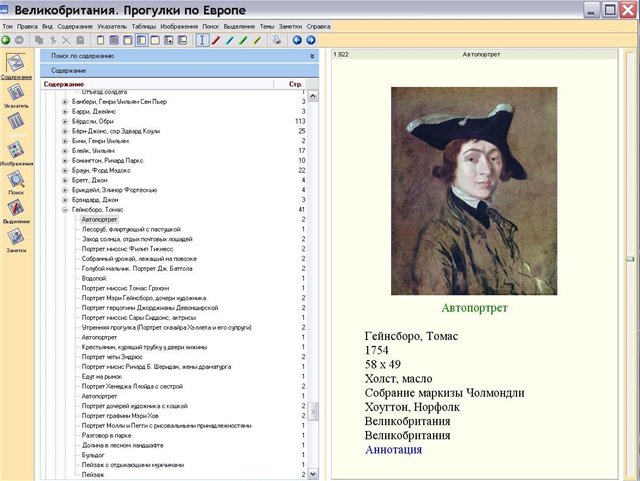640x481 pixels.
Task: Expand the Блейк, Уильям tree node
Action: 65,150
